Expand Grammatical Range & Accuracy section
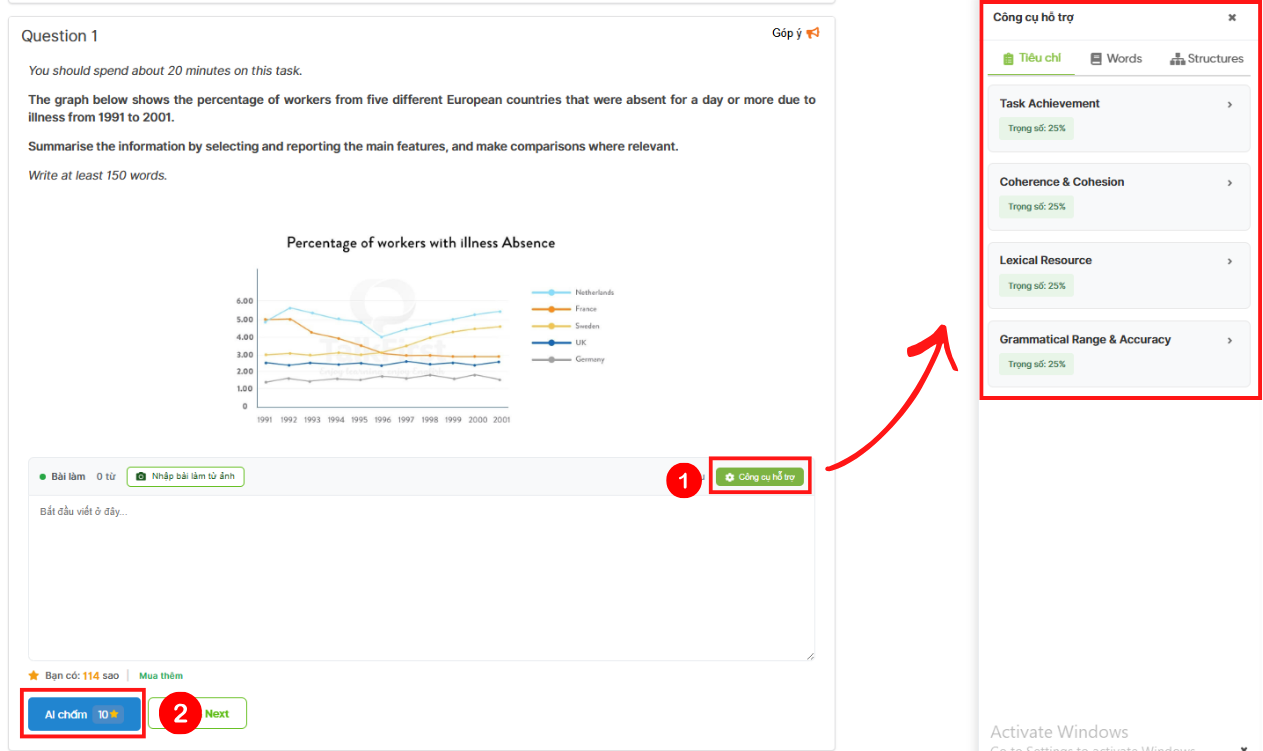Image resolution: width=1263 pixels, height=751 pixels. (x=1229, y=340)
